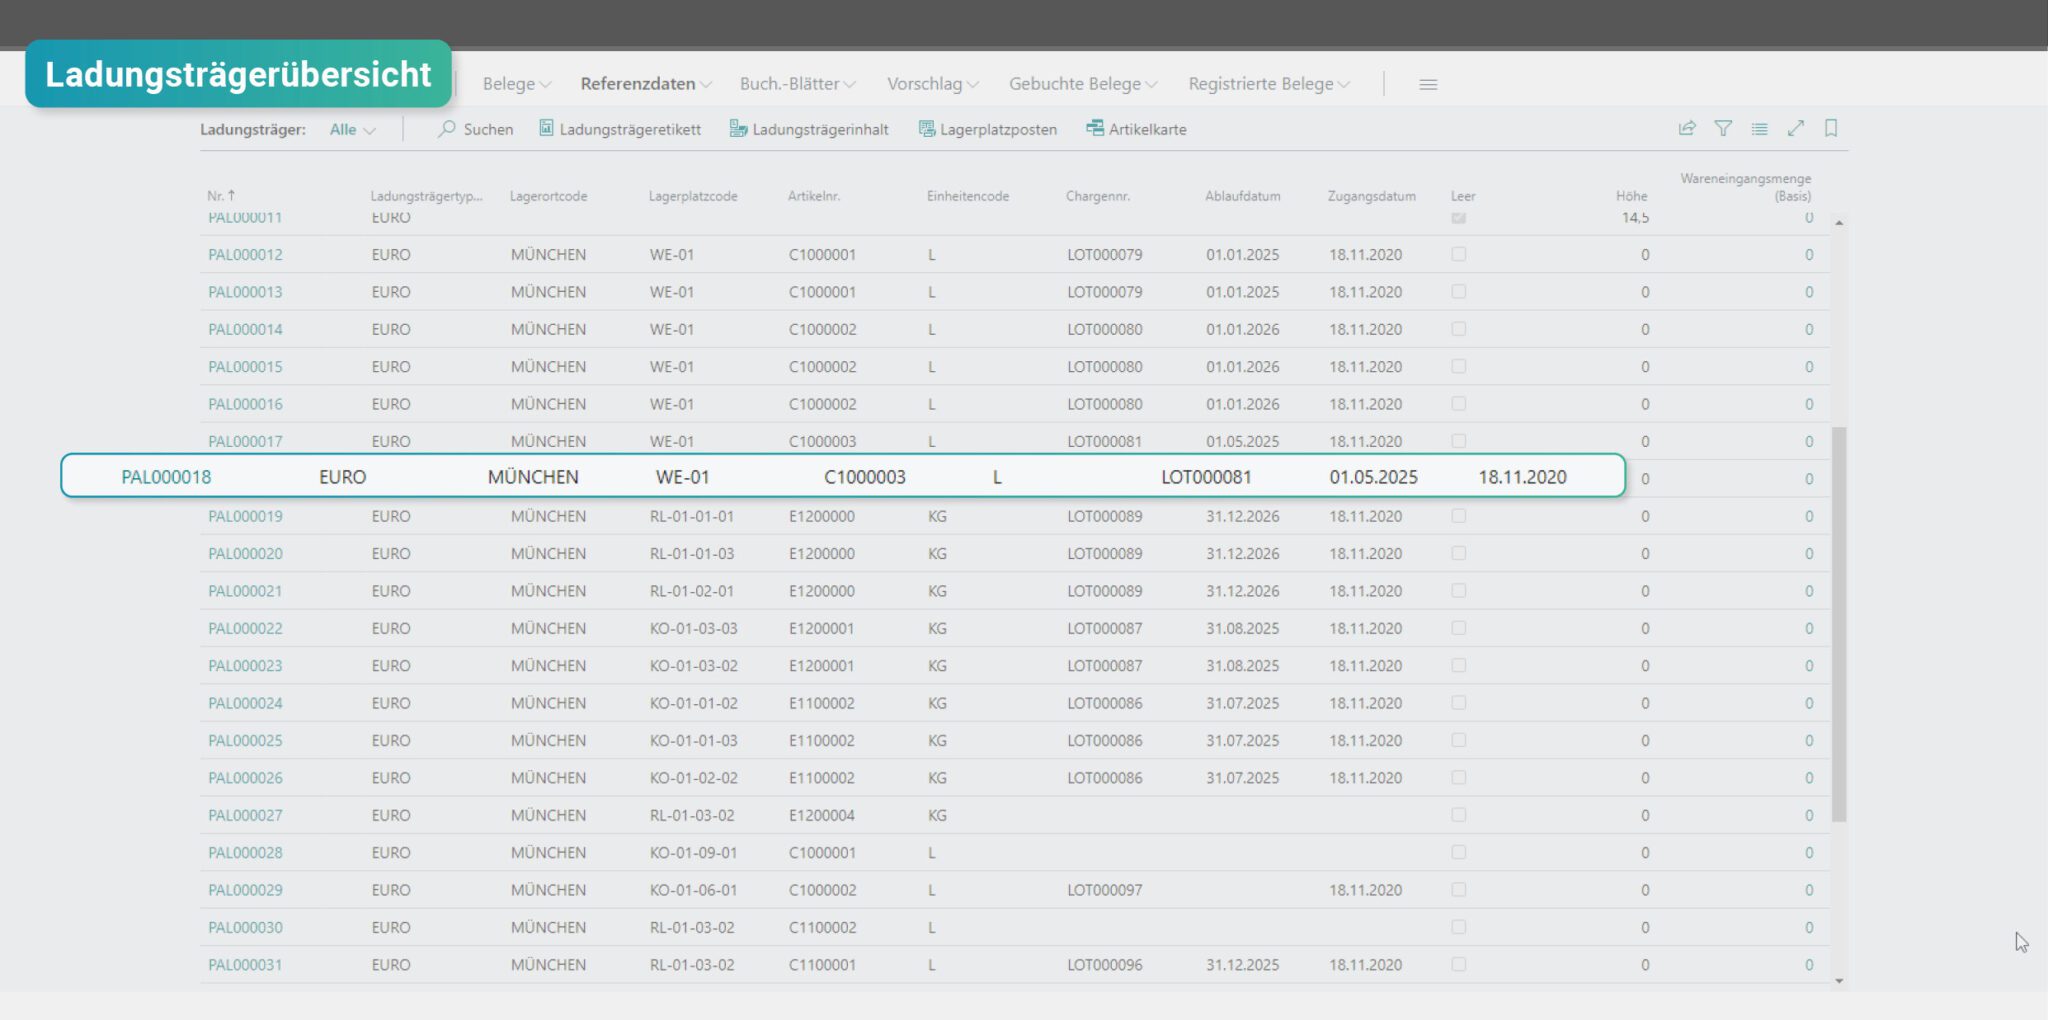
Task: Click the Zugangsdatum column header
Action: coord(1372,196)
